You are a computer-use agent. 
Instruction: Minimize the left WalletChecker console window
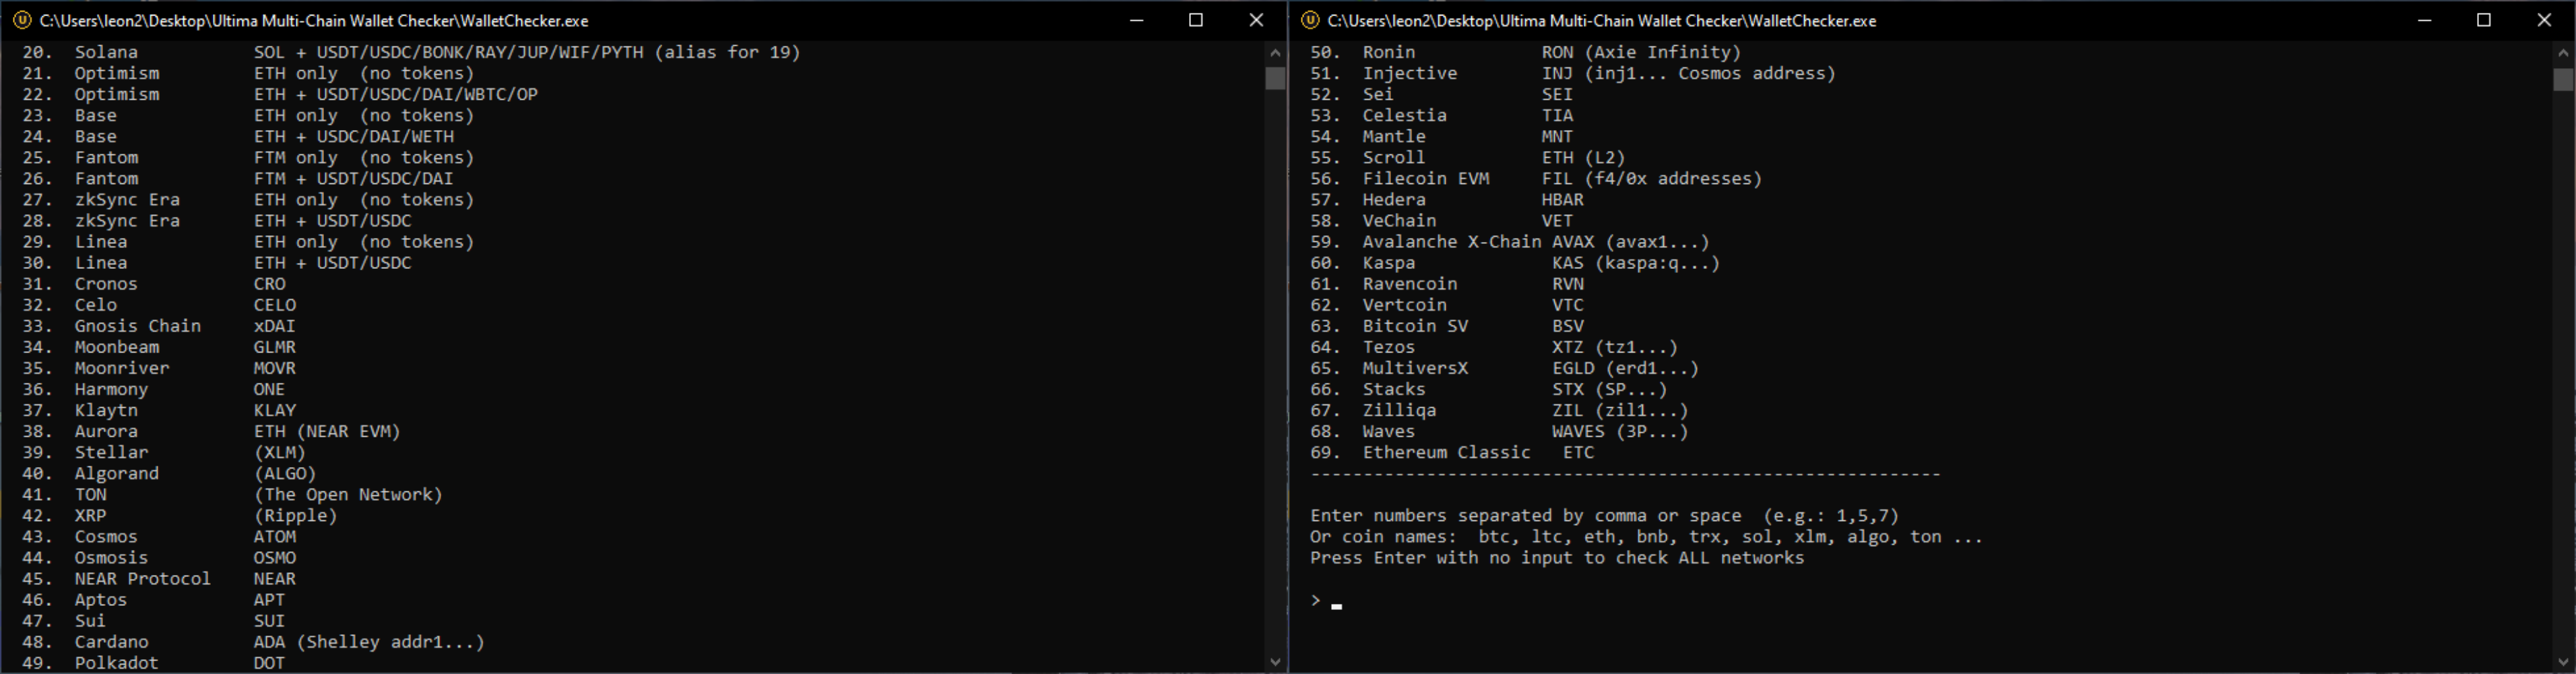click(1136, 20)
